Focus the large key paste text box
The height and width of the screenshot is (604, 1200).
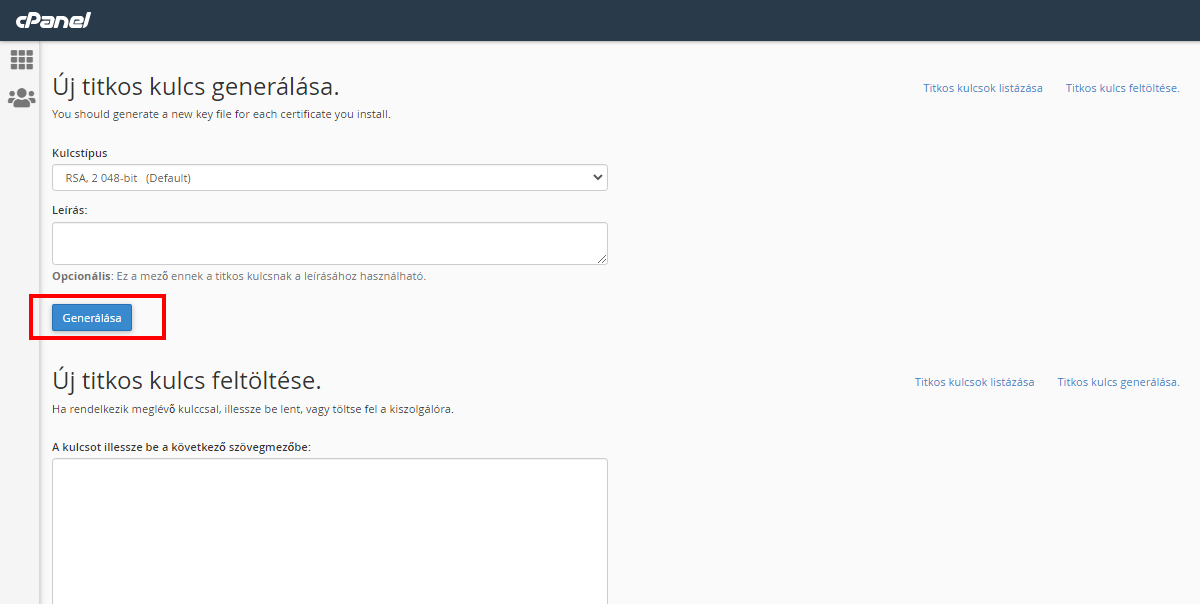[x=329, y=530]
